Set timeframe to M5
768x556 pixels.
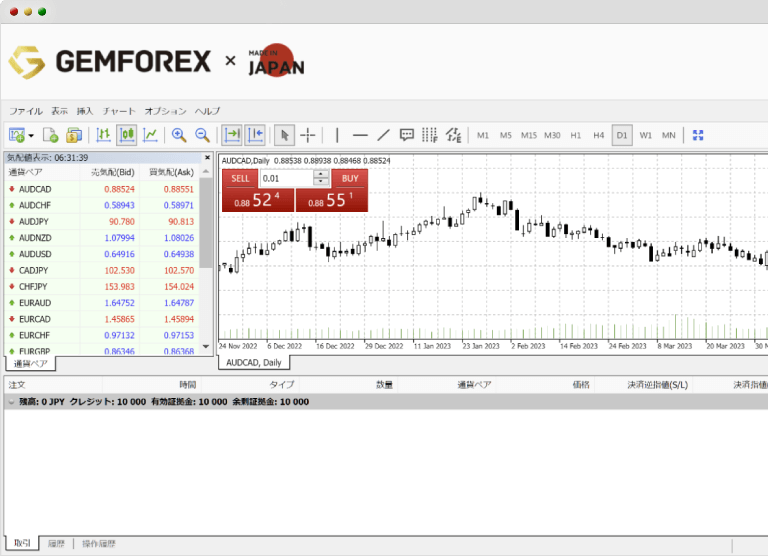[x=505, y=135]
